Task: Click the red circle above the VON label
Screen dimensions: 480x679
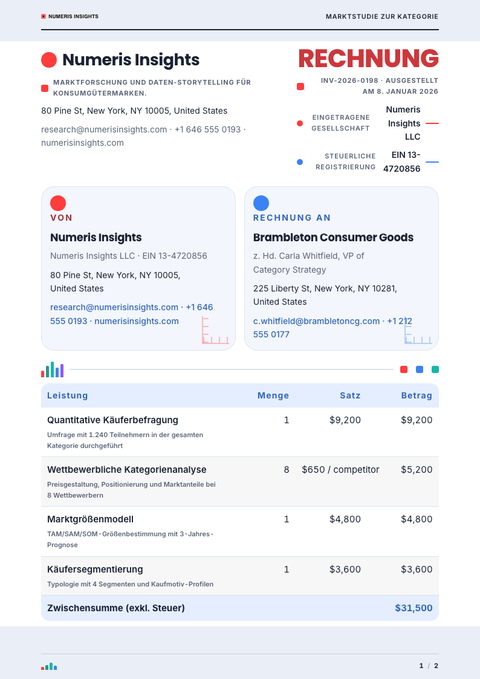Action: click(58, 203)
